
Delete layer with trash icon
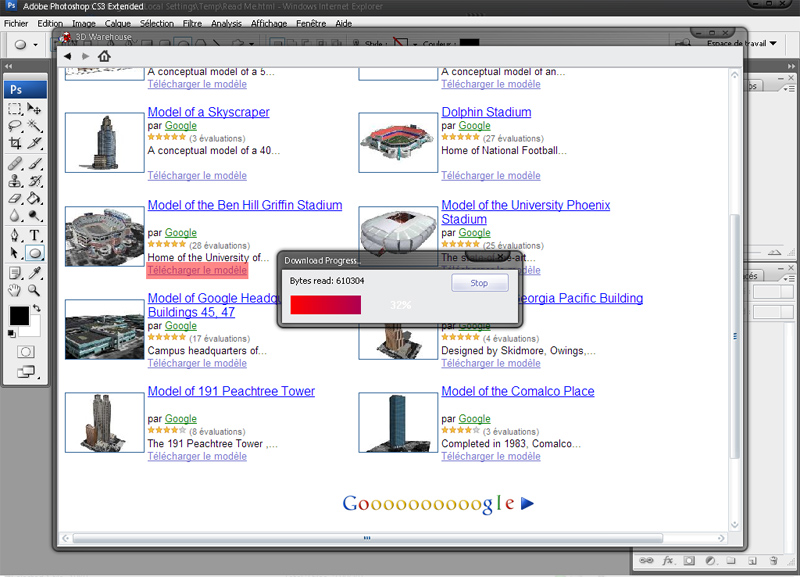[x=773, y=561]
